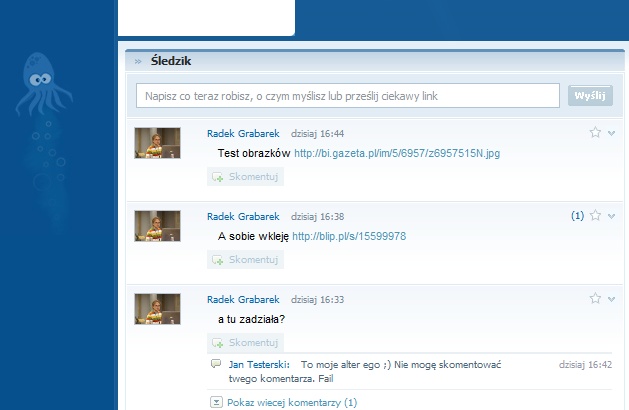Viewport: 629px width, 410px height.
Task: Open the bi.gazeta.pl image link
Action: tap(397, 153)
